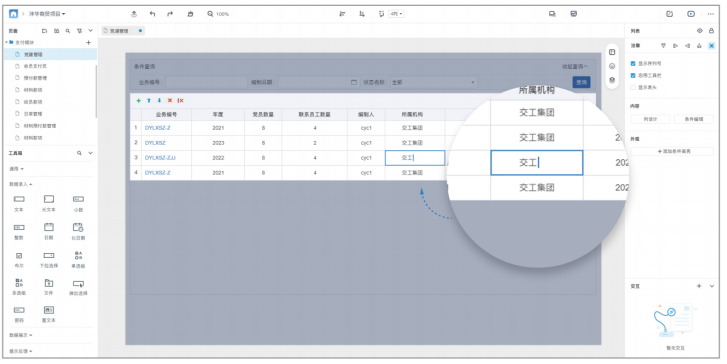Click the blue 查询 query button
This screenshot has height=364, width=727.
click(581, 82)
